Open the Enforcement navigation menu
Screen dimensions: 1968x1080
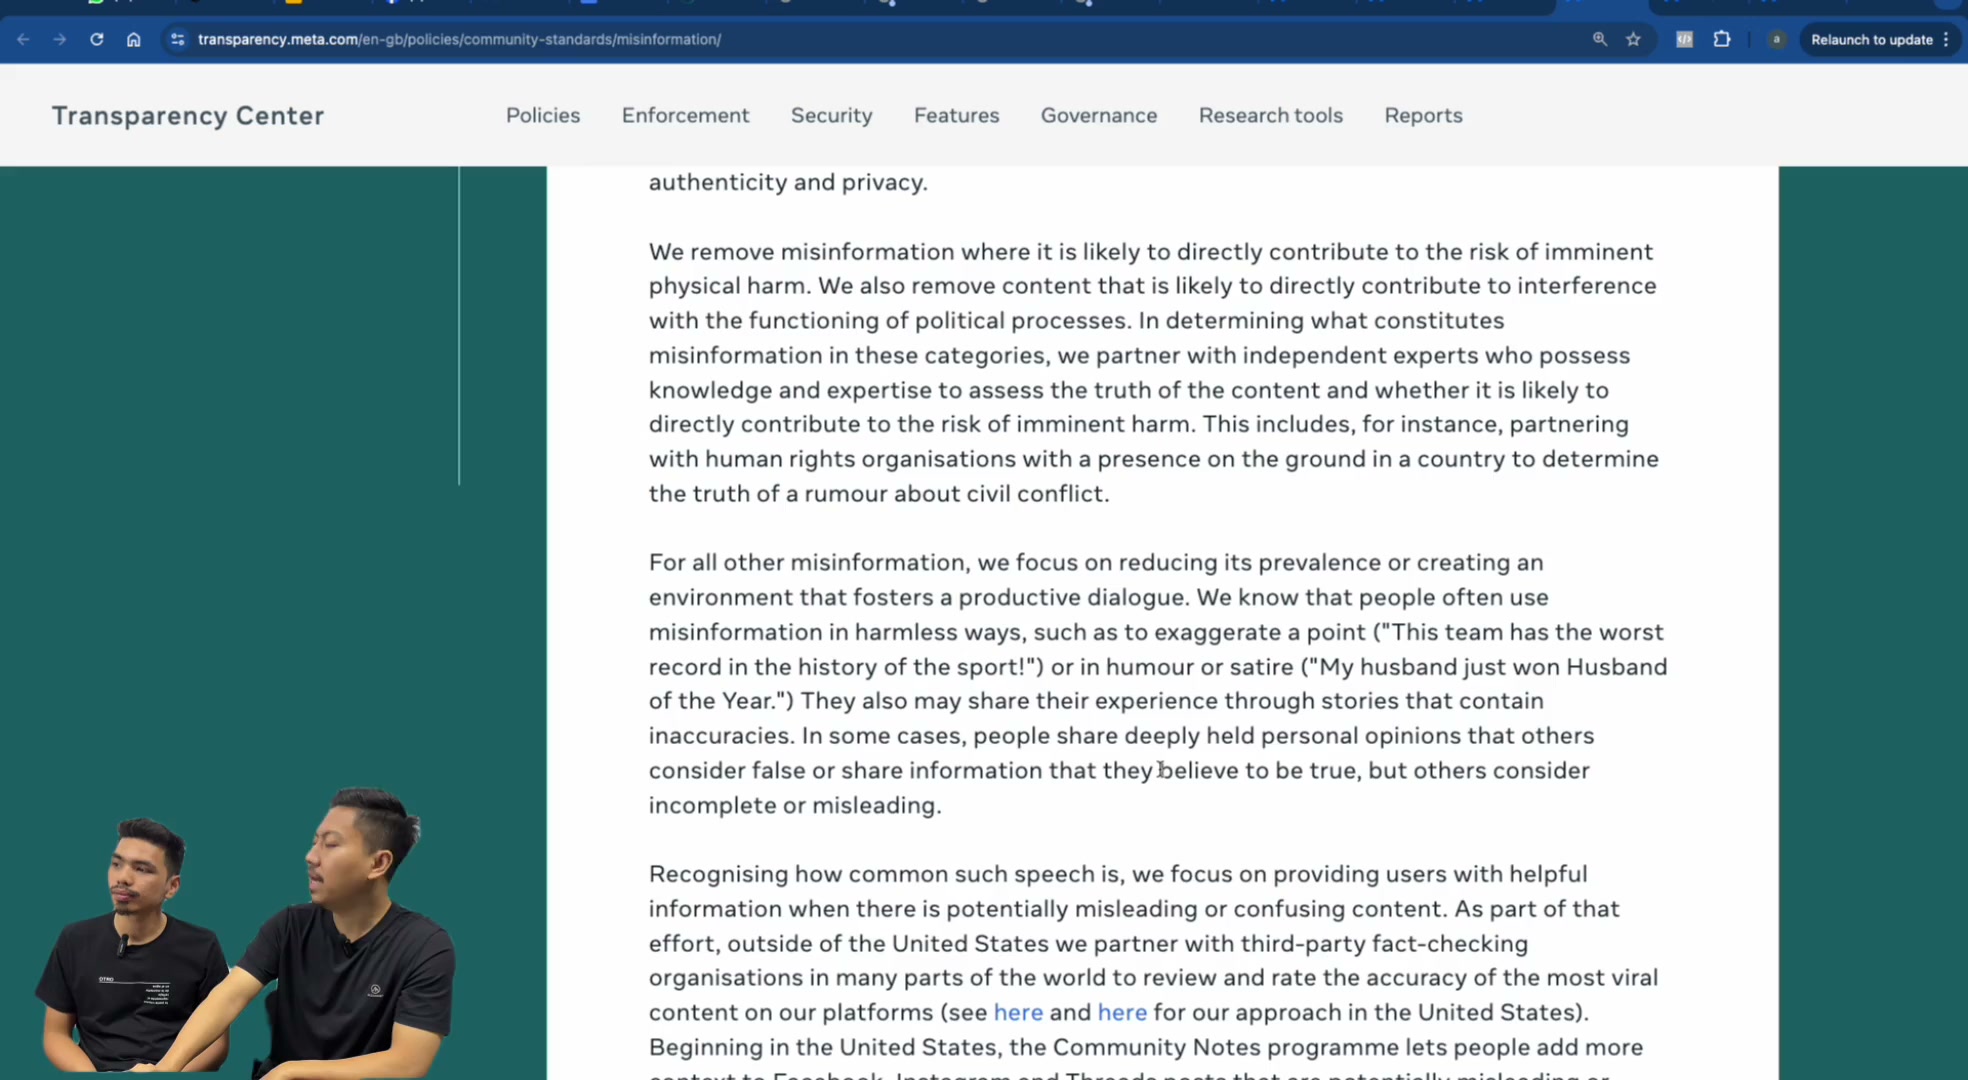685,115
